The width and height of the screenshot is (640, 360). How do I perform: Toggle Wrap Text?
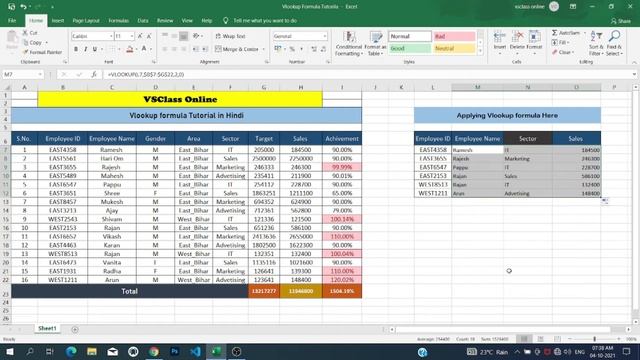[x=231, y=36]
